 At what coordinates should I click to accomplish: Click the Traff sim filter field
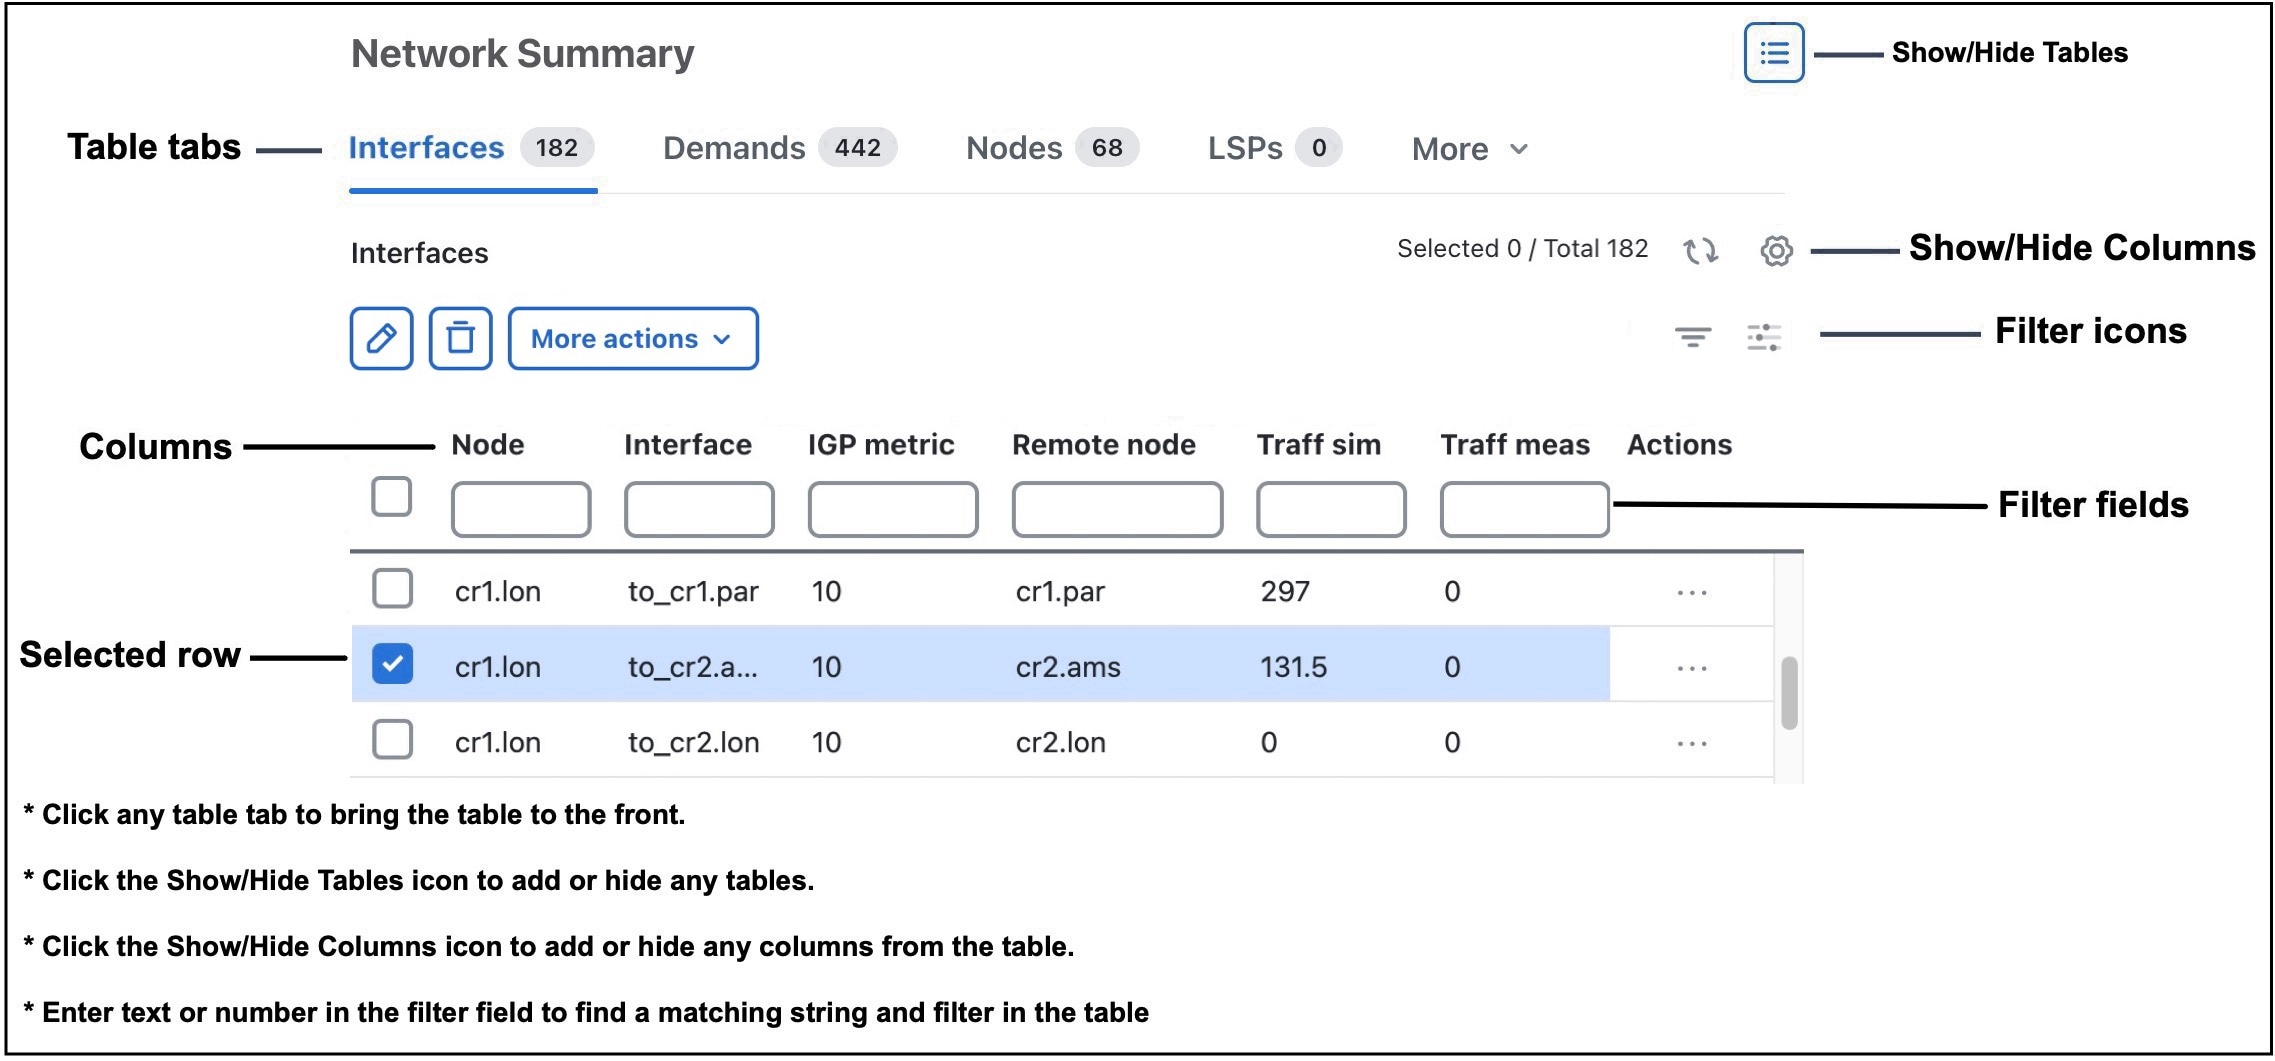(1331, 510)
